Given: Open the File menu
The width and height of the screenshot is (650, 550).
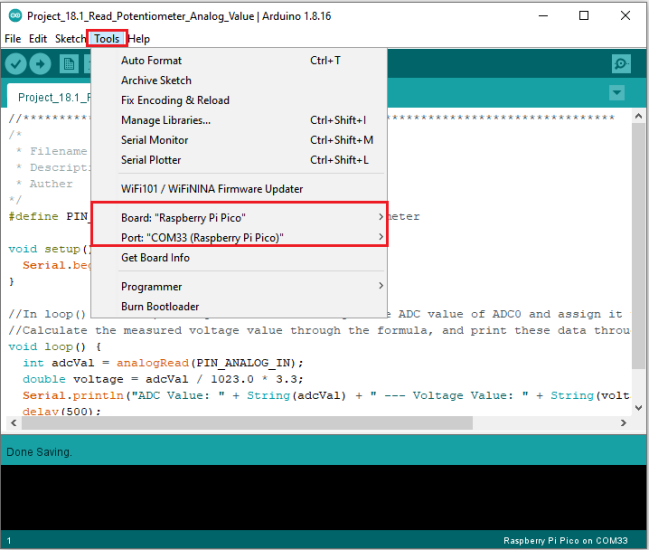Looking at the screenshot, I should [x=12, y=39].
